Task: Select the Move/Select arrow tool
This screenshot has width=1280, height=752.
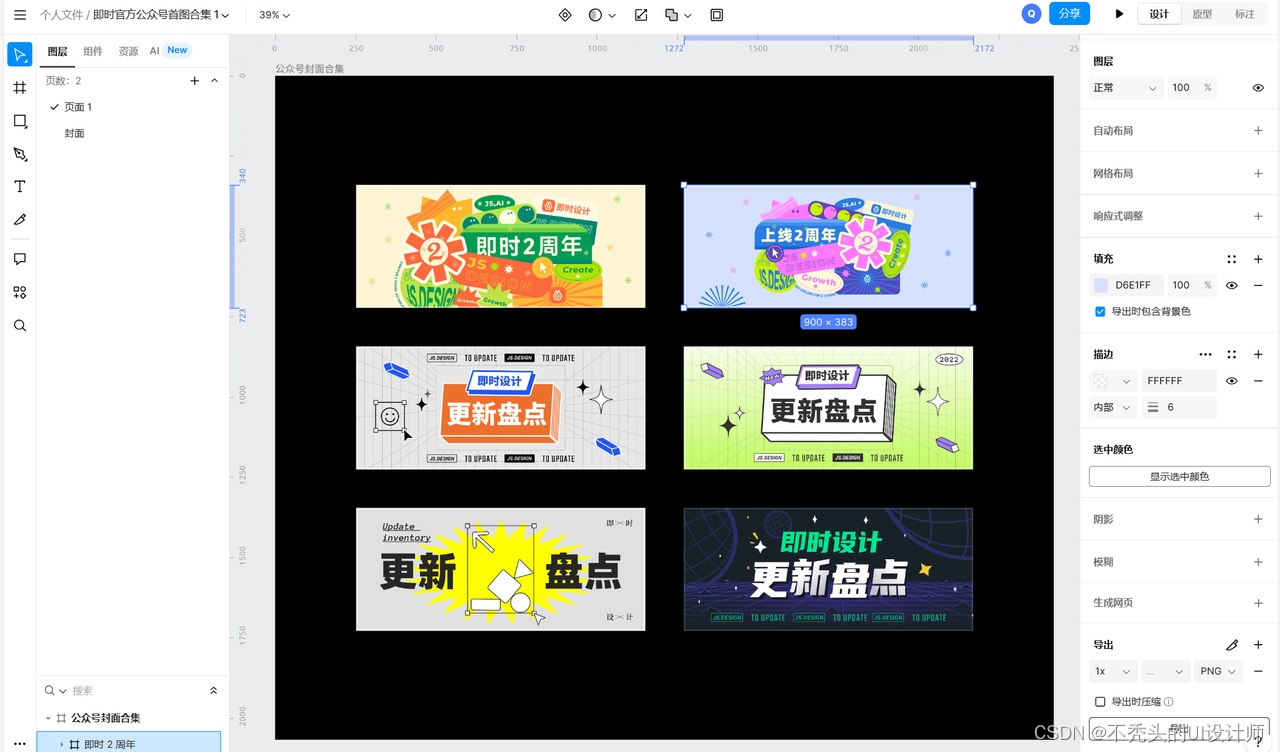Action: (x=20, y=54)
